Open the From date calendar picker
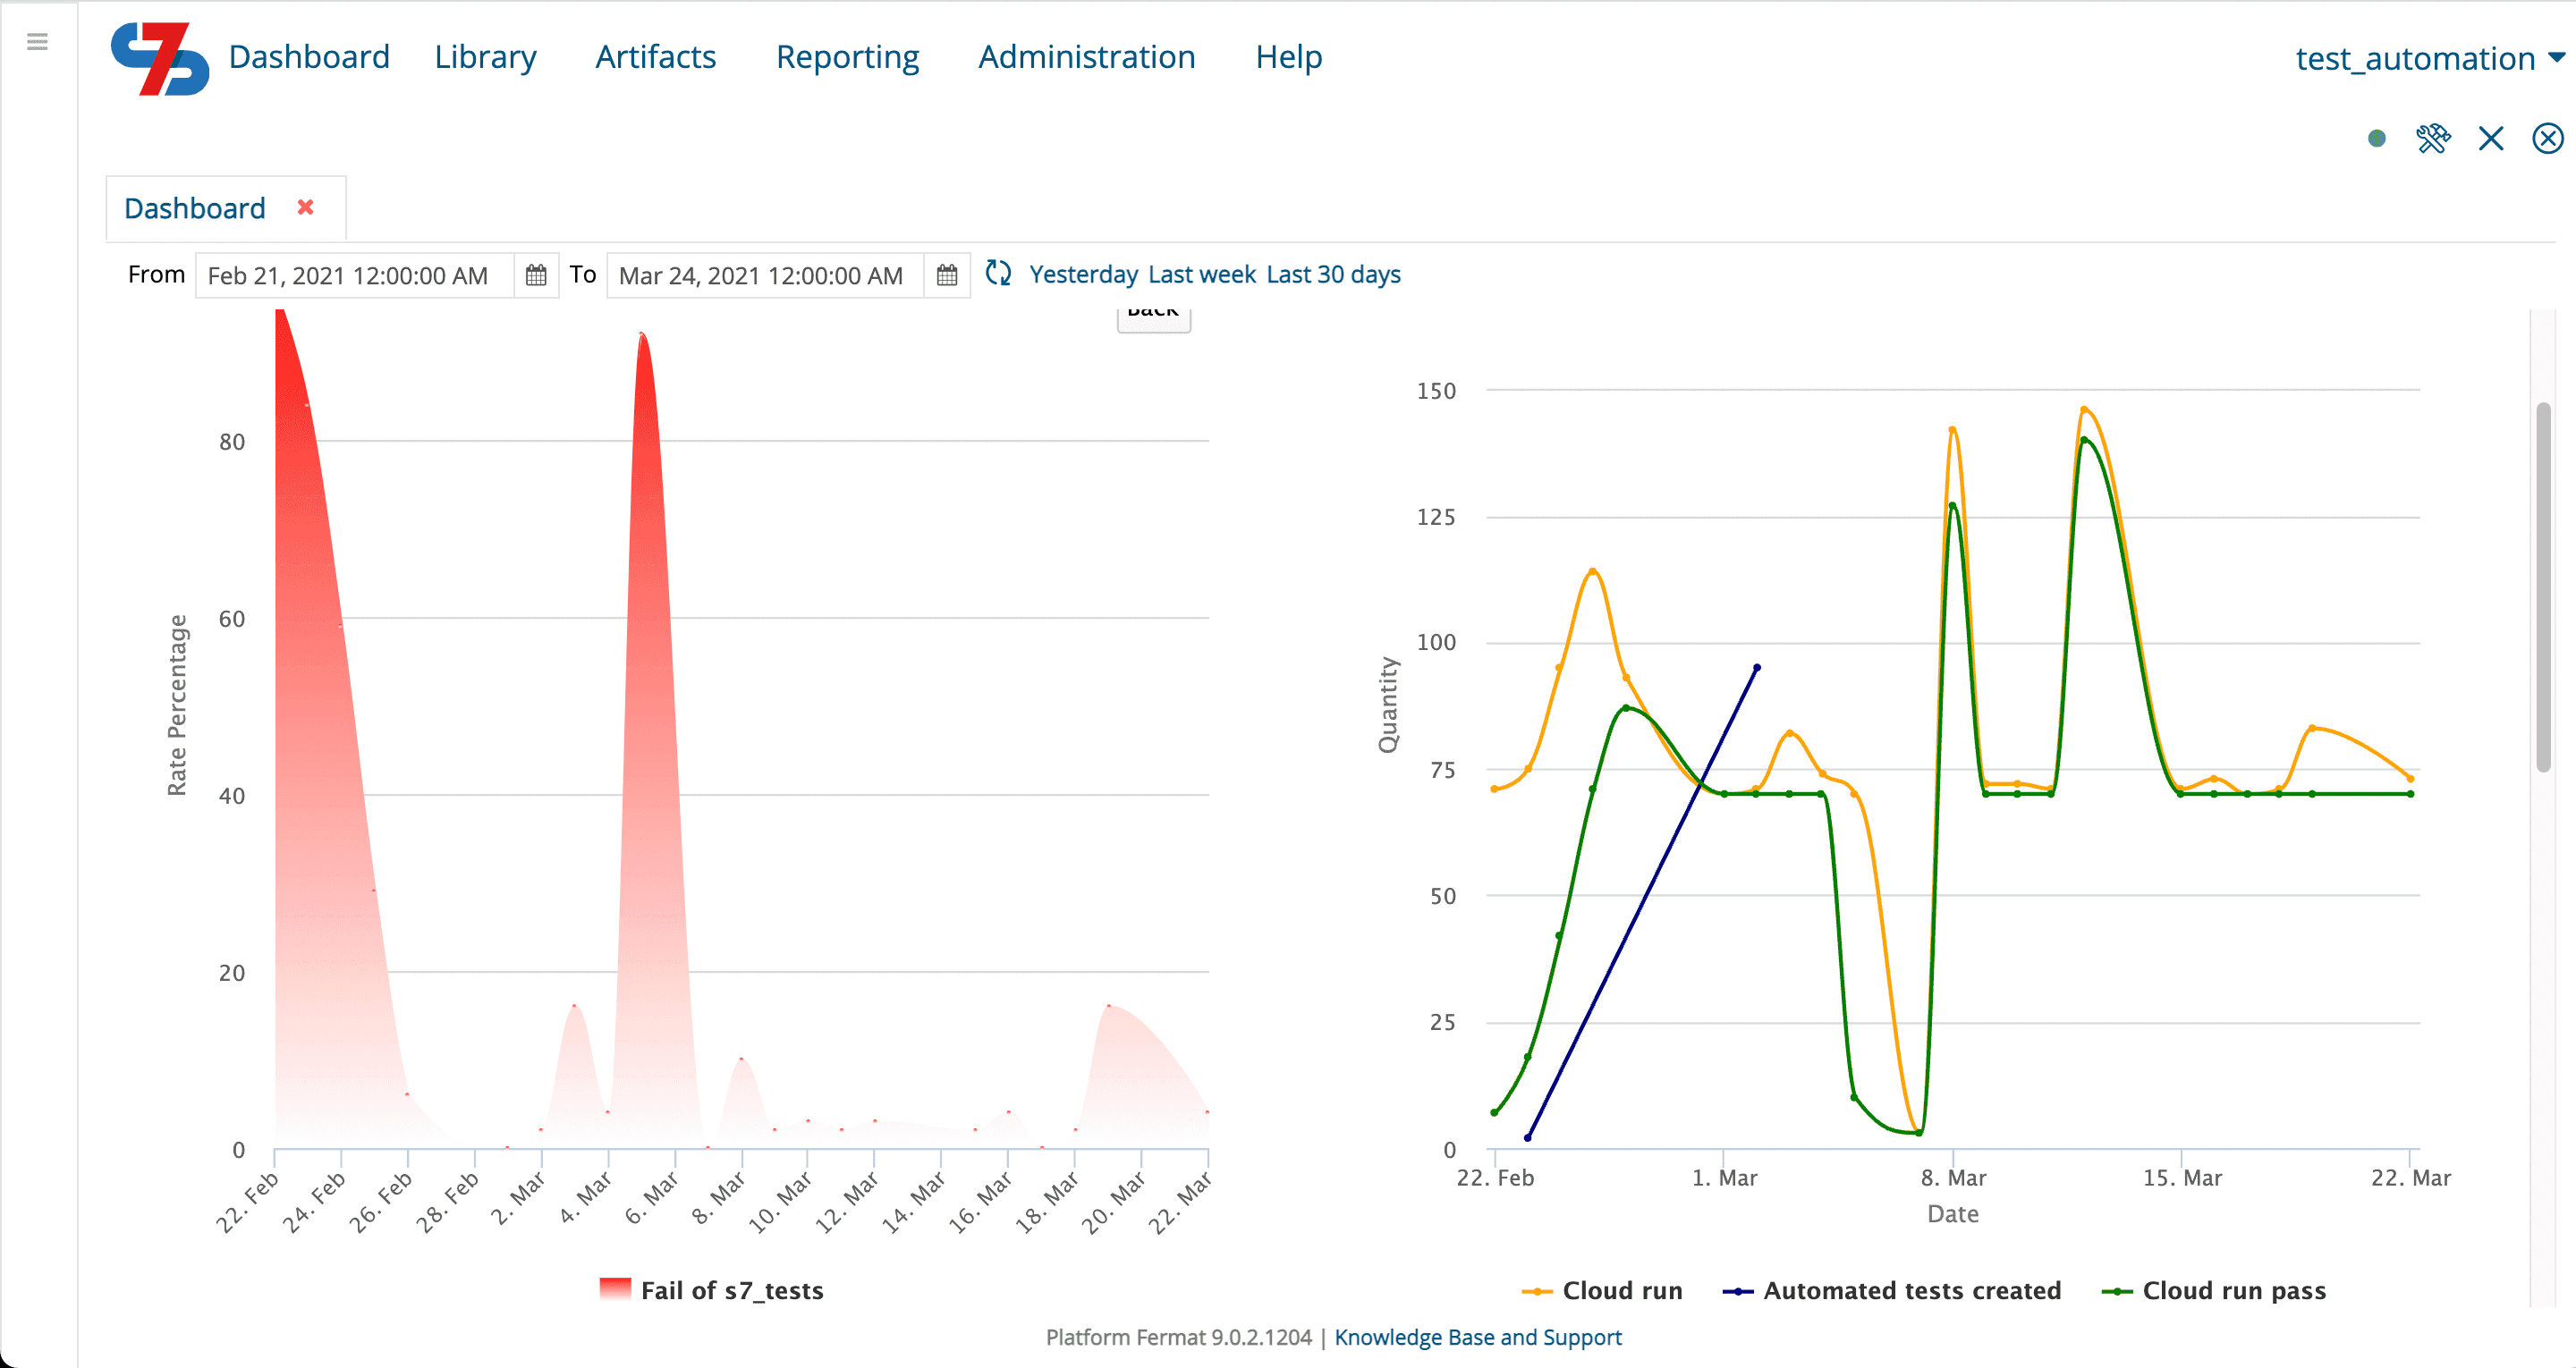2576x1368 pixels. (536, 275)
